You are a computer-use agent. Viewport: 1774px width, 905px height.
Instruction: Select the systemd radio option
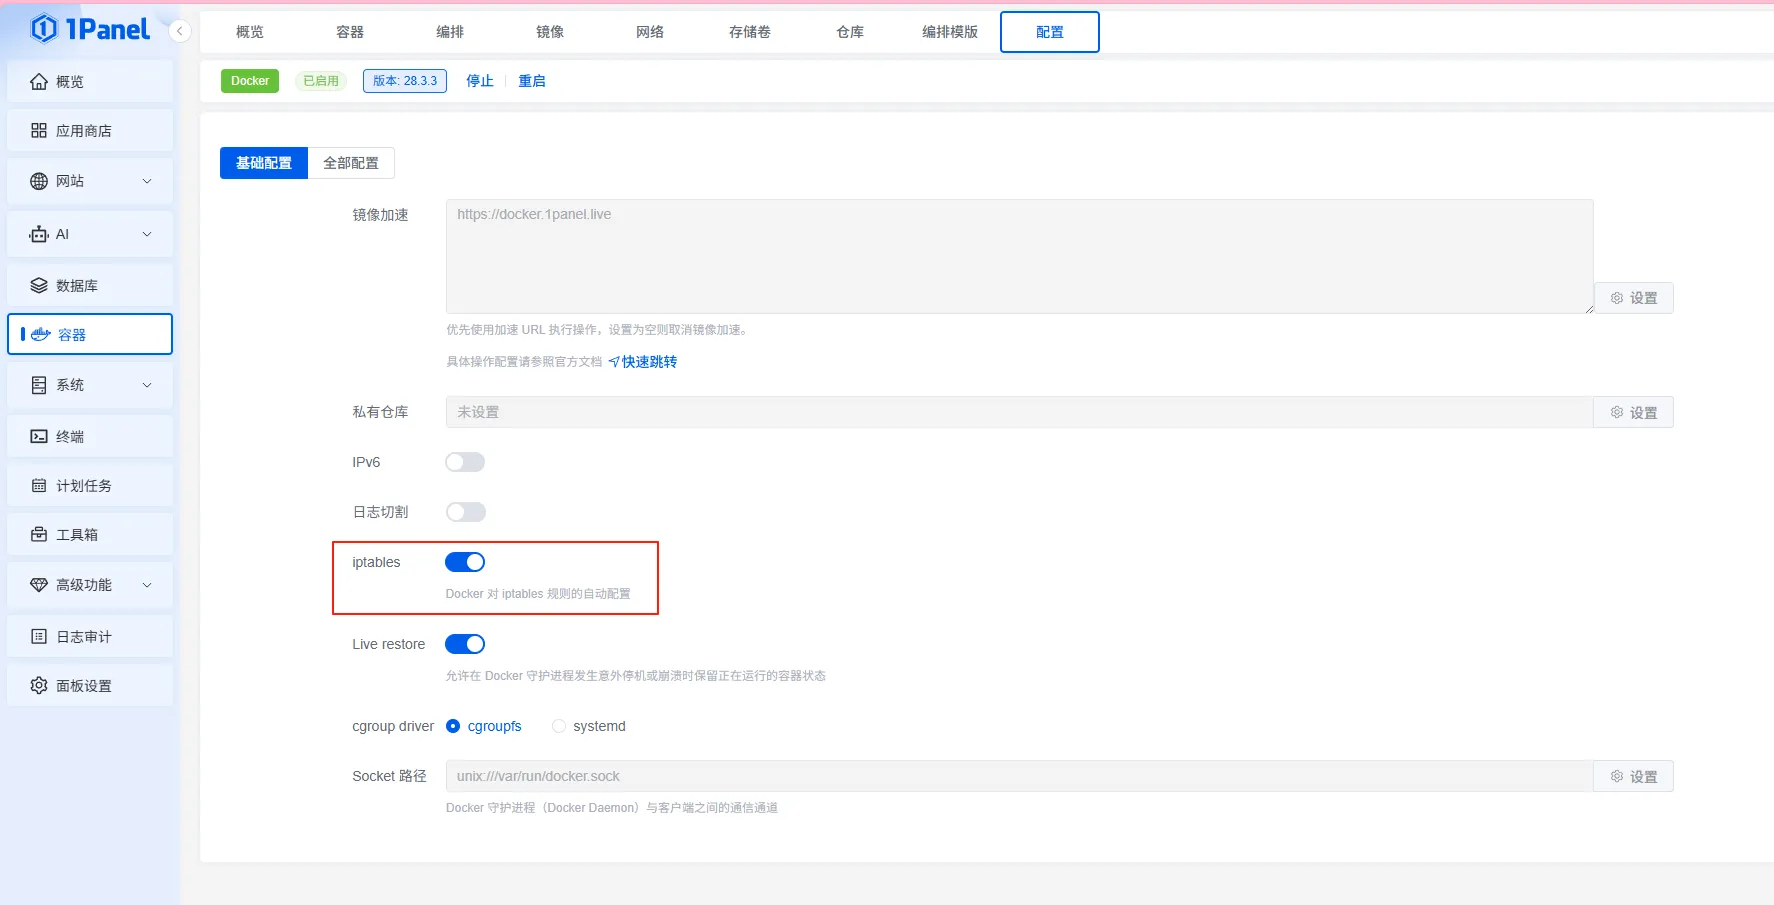[x=559, y=726]
